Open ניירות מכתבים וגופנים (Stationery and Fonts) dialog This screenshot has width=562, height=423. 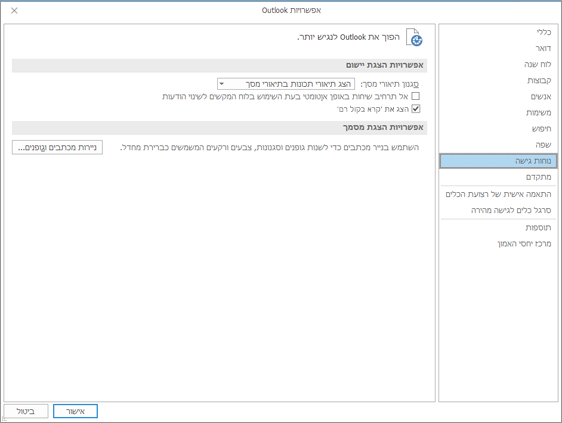coord(57,147)
